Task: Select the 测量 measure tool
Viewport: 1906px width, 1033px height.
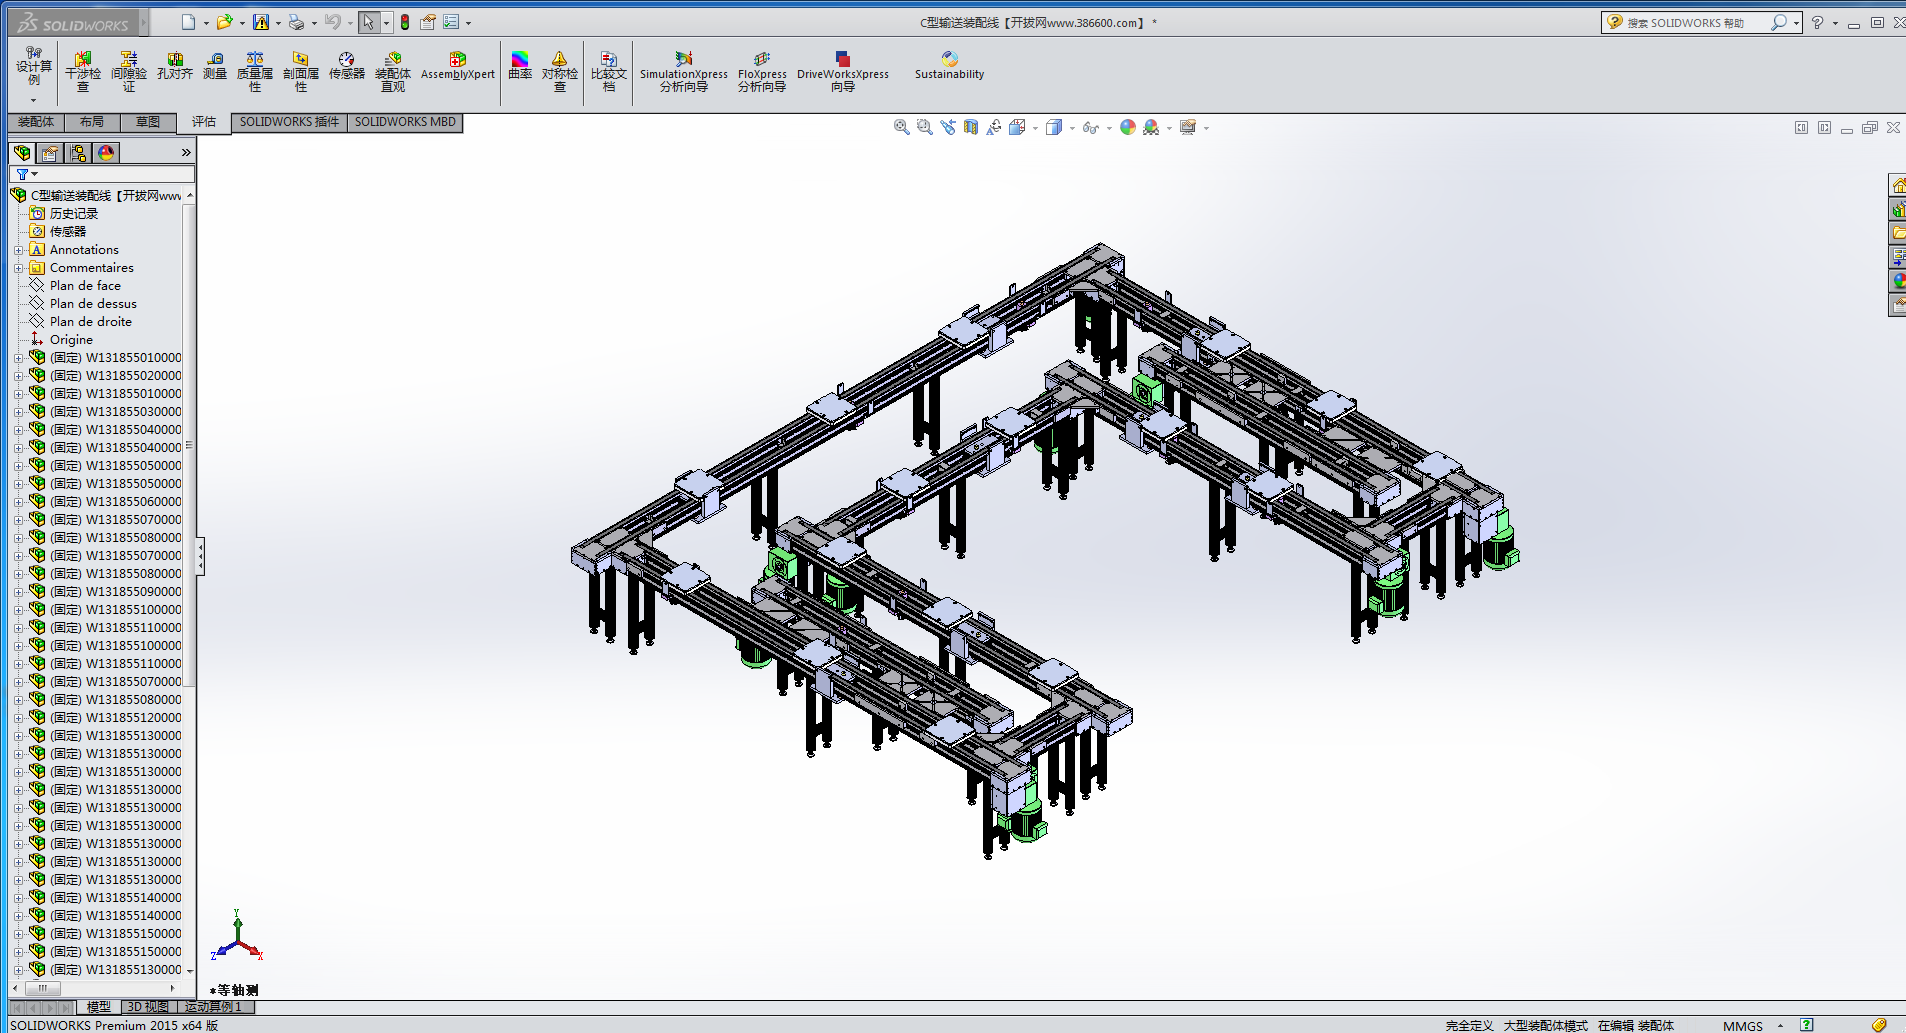Action: 215,67
